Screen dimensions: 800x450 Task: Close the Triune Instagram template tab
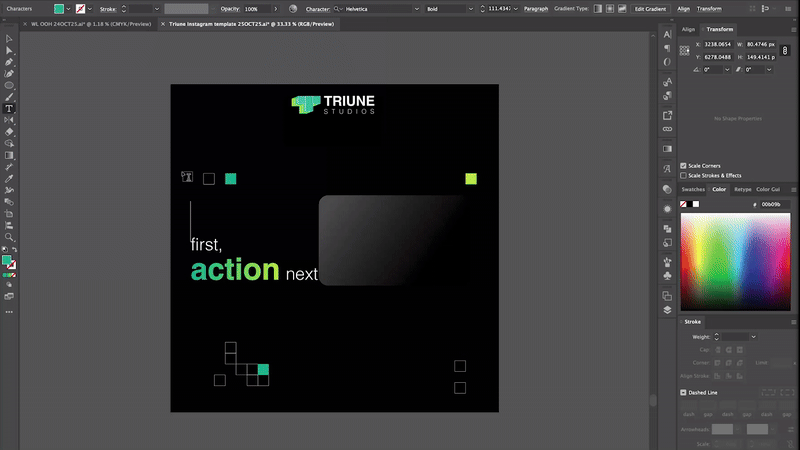click(x=163, y=24)
